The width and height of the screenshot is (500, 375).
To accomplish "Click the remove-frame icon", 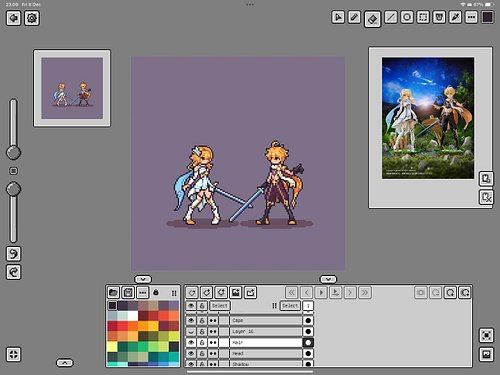I will click(435, 292).
